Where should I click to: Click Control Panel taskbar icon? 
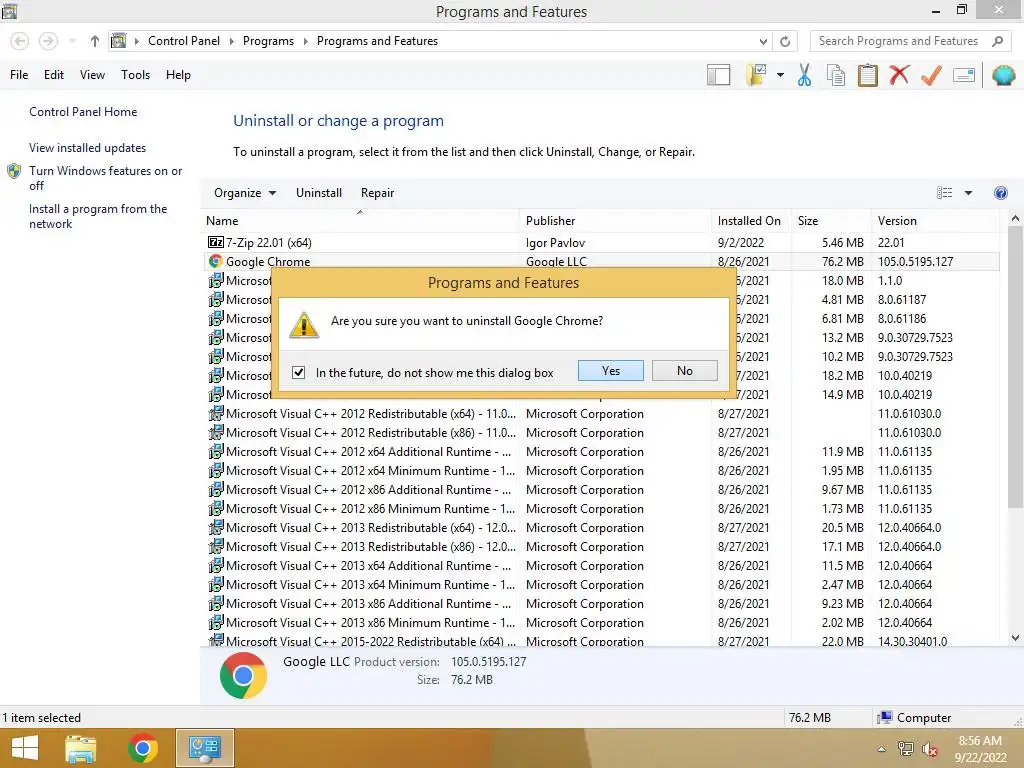pyautogui.click(x=204, y=748)
